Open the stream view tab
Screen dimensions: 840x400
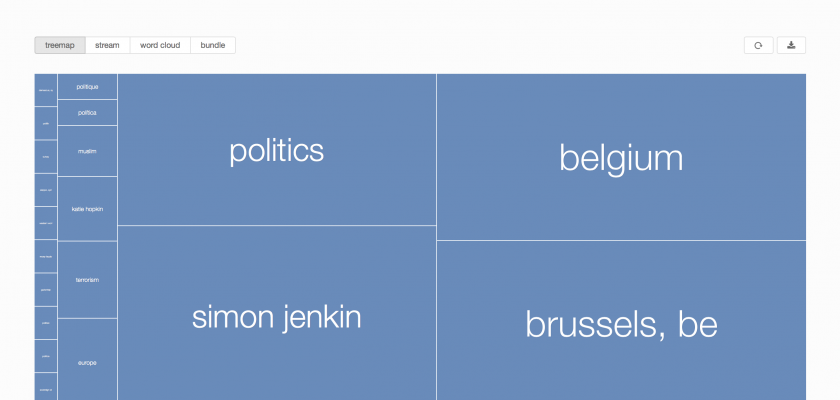(x=107, y=45)
